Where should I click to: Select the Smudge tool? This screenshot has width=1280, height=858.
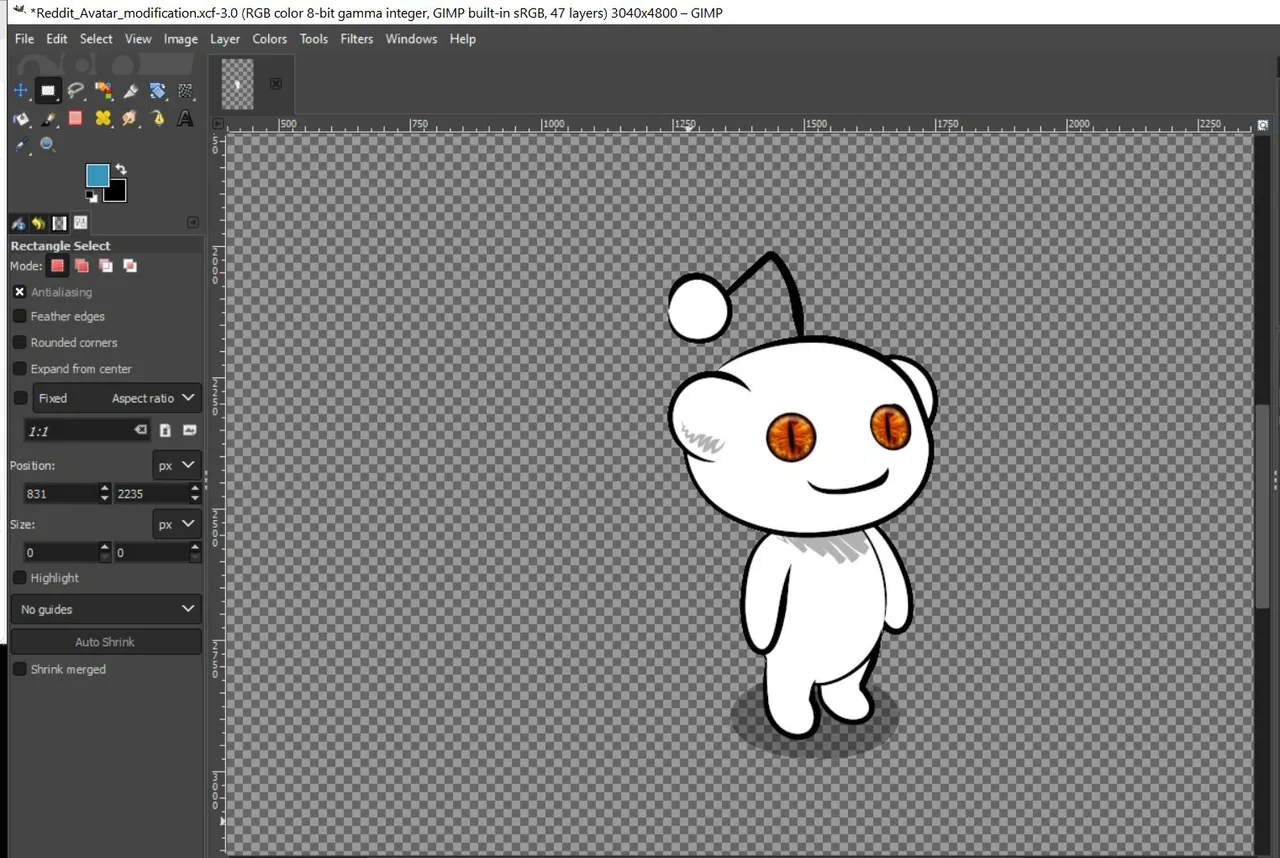click(130, 118)
